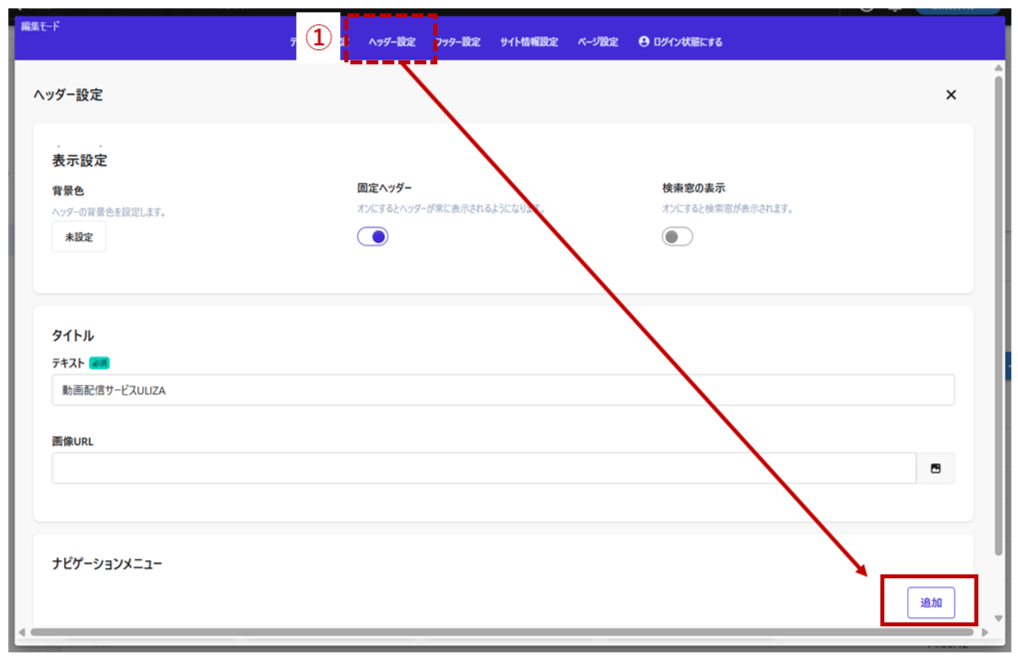Click the user account icon beside ログイン状態にする
Viewport: 1018px width, 660px height.
pos(644,42)
